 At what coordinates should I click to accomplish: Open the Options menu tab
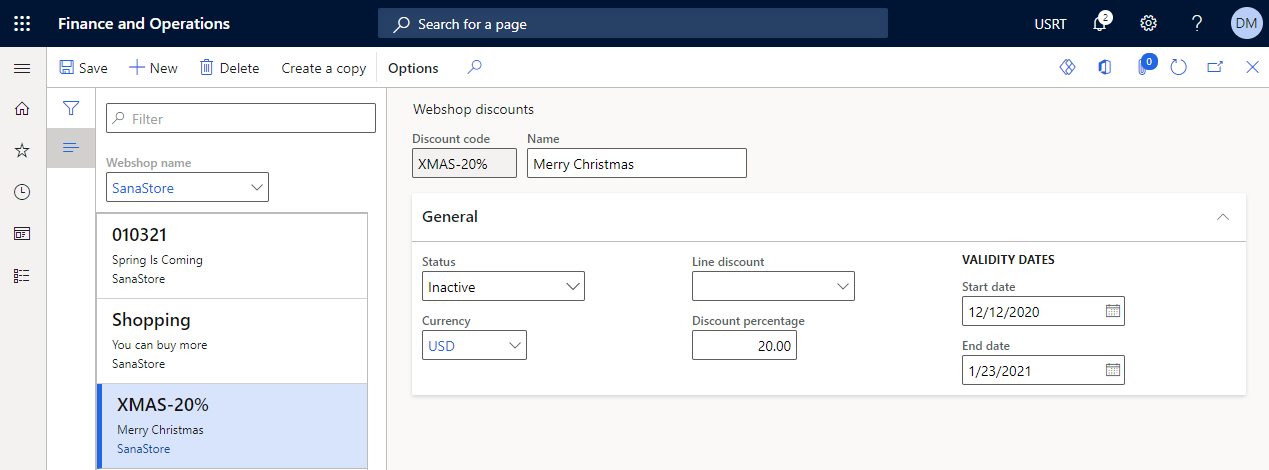pyautogui.click(x=413, y=68)
